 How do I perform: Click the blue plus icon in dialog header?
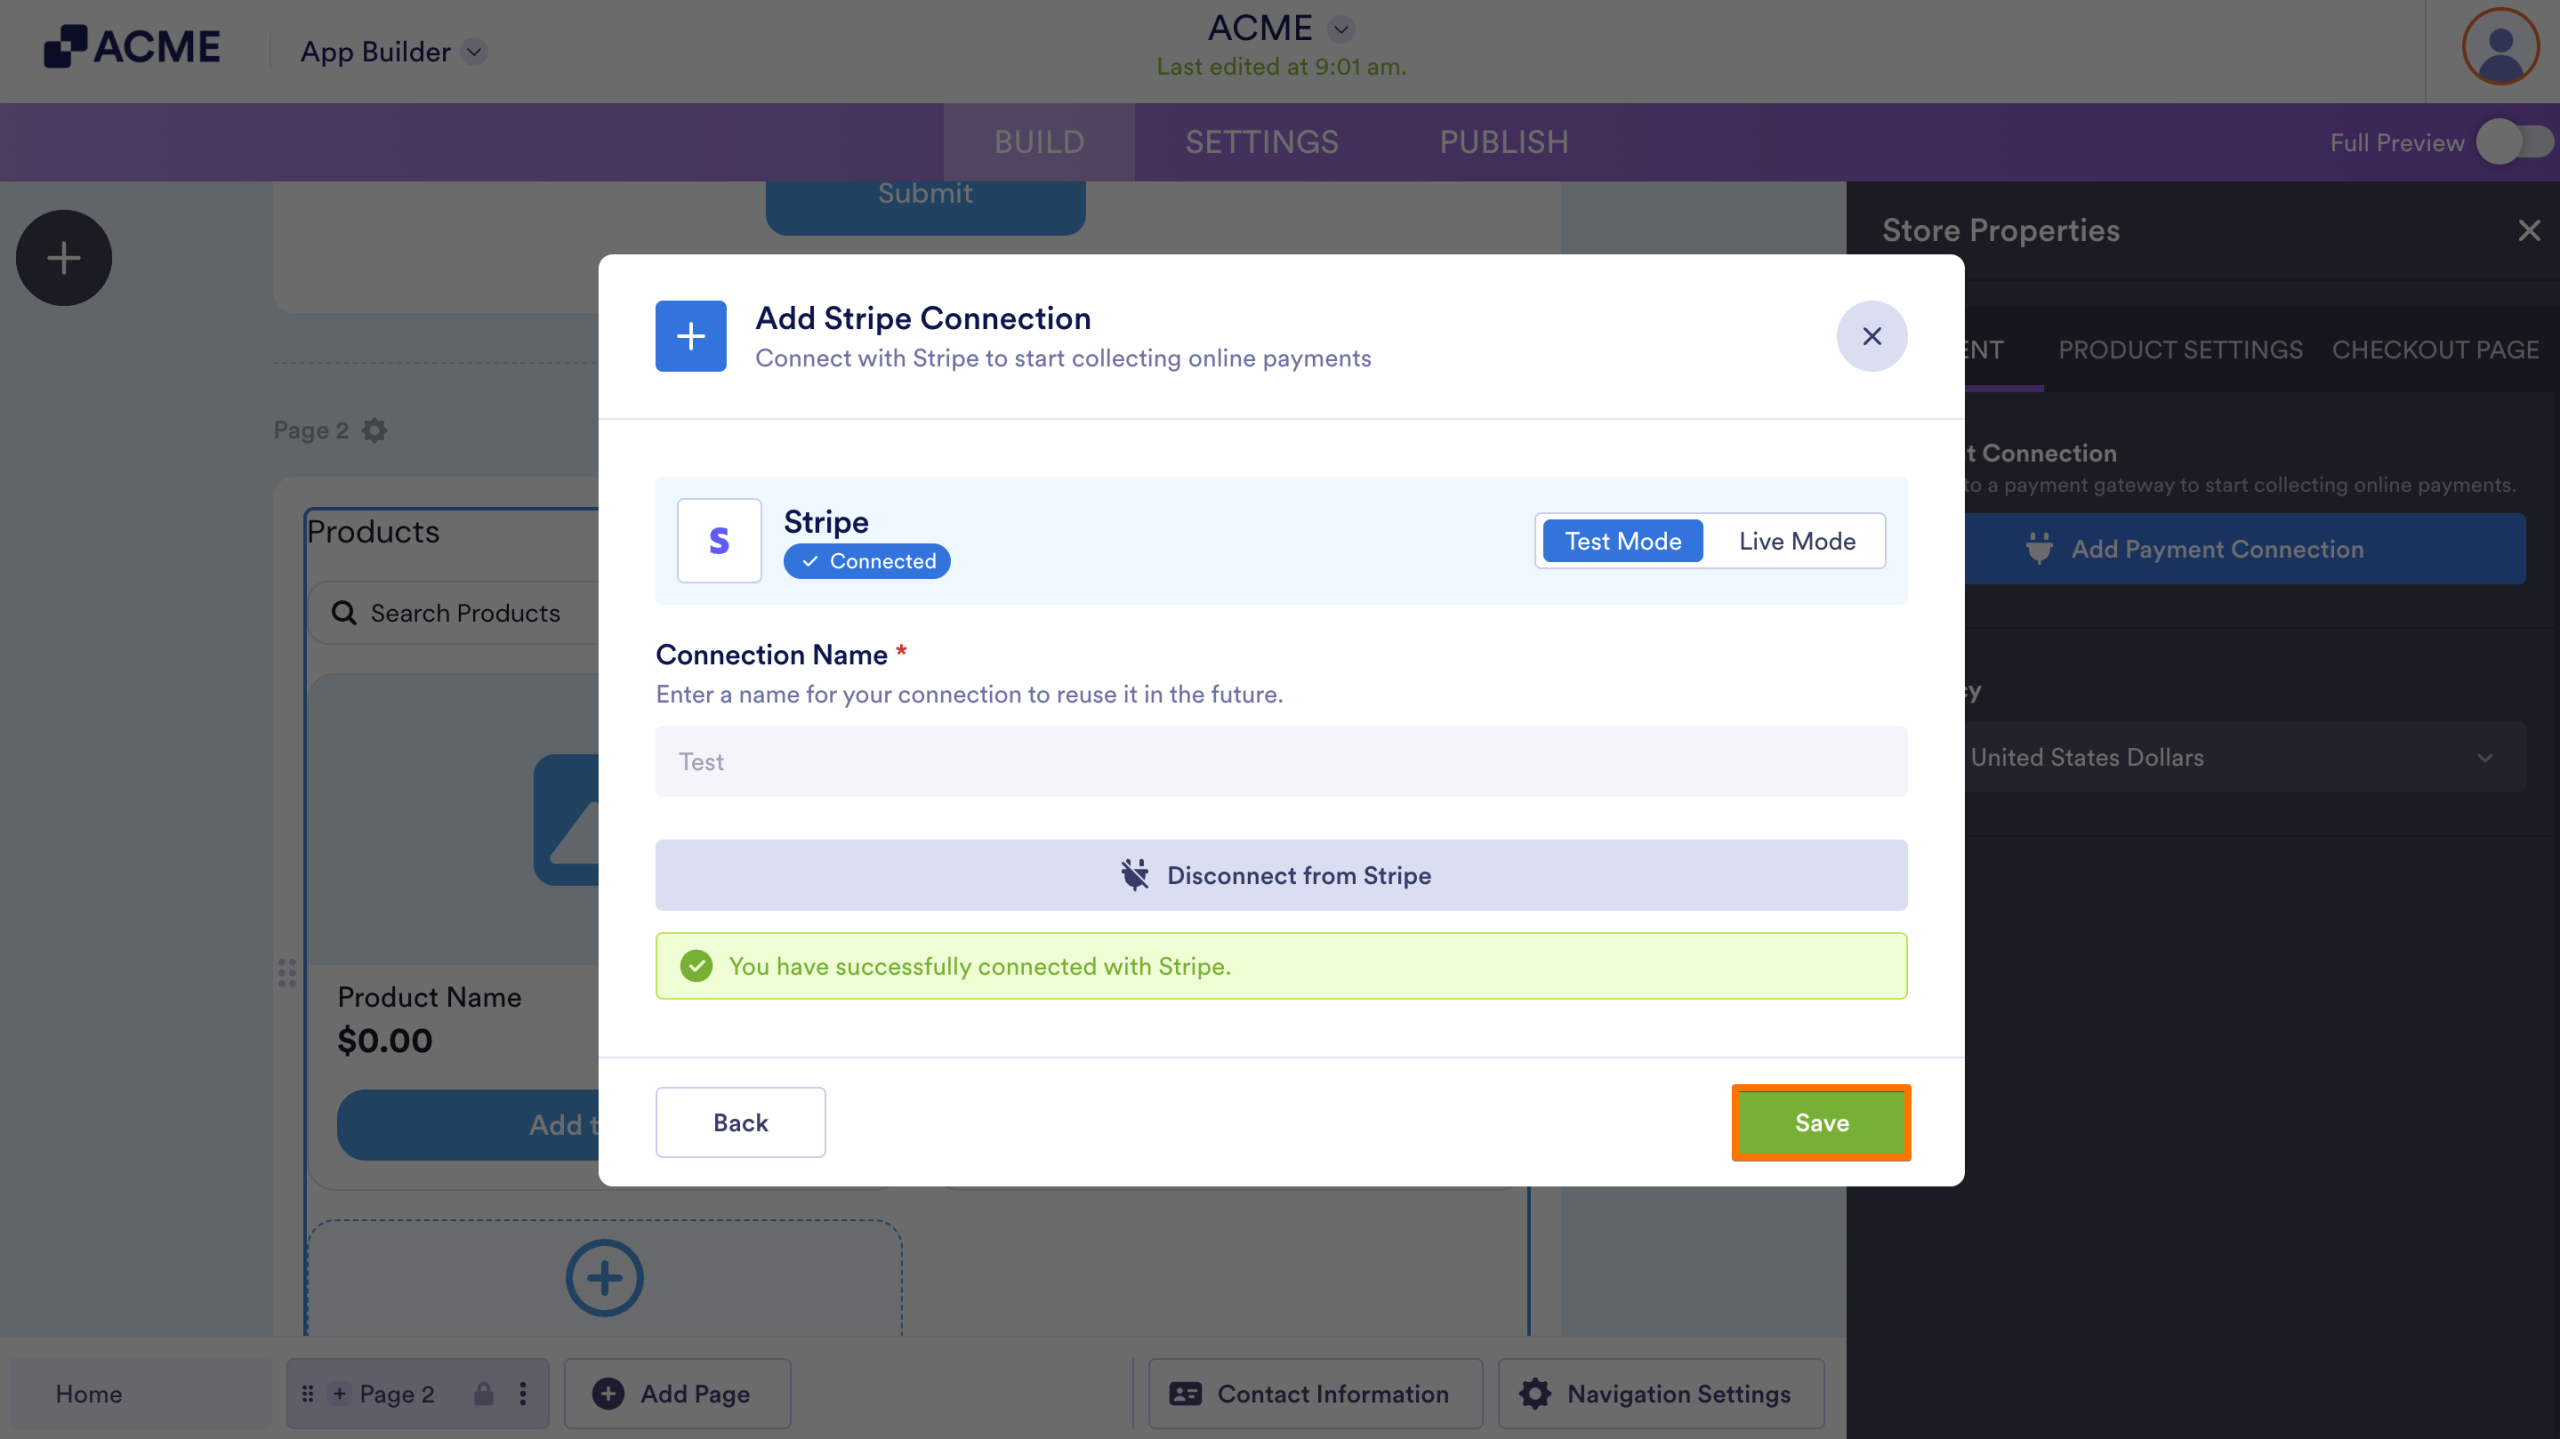pyautogui.click(x=691, y=336)
